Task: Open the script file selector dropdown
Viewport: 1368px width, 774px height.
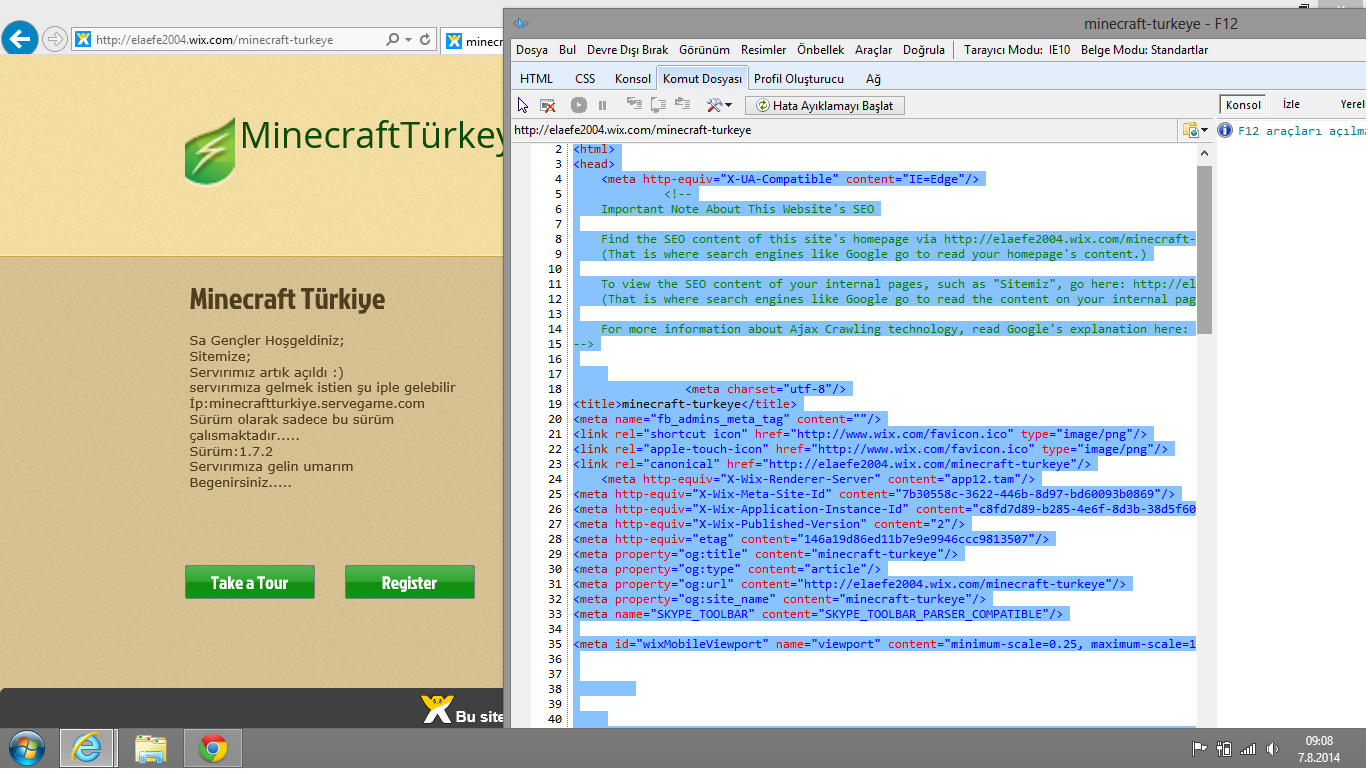Action: coord(1195,130)
